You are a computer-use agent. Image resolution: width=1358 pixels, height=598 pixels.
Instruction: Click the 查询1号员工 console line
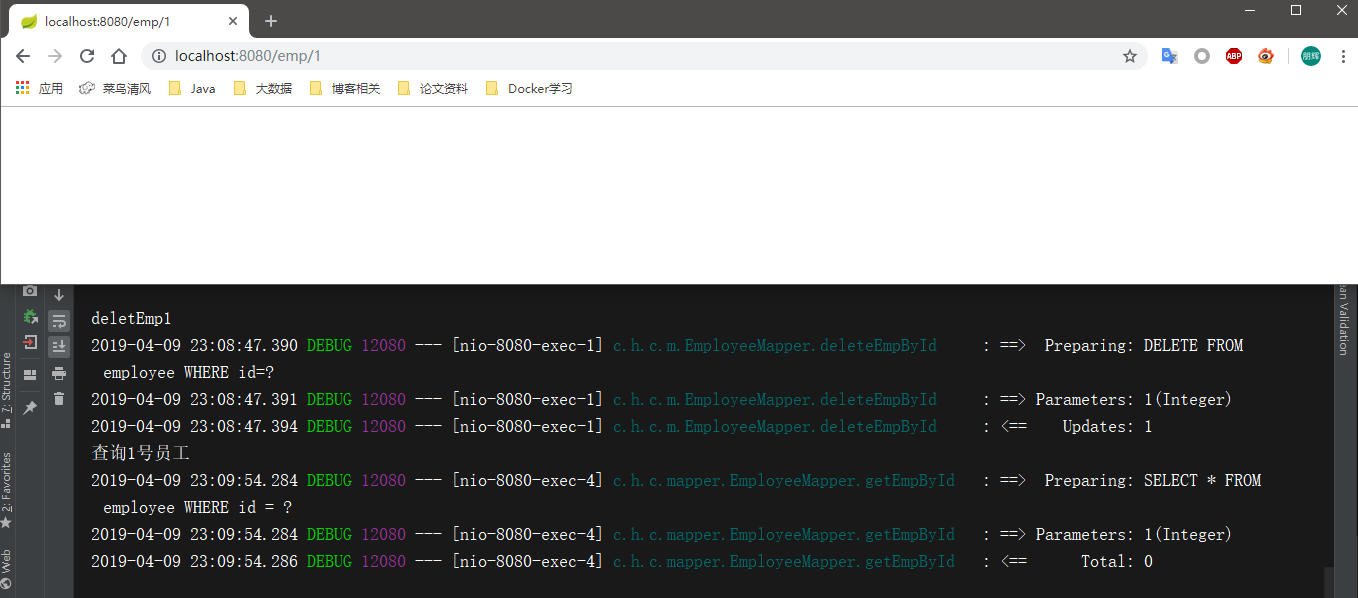click(x=140, y=453)
